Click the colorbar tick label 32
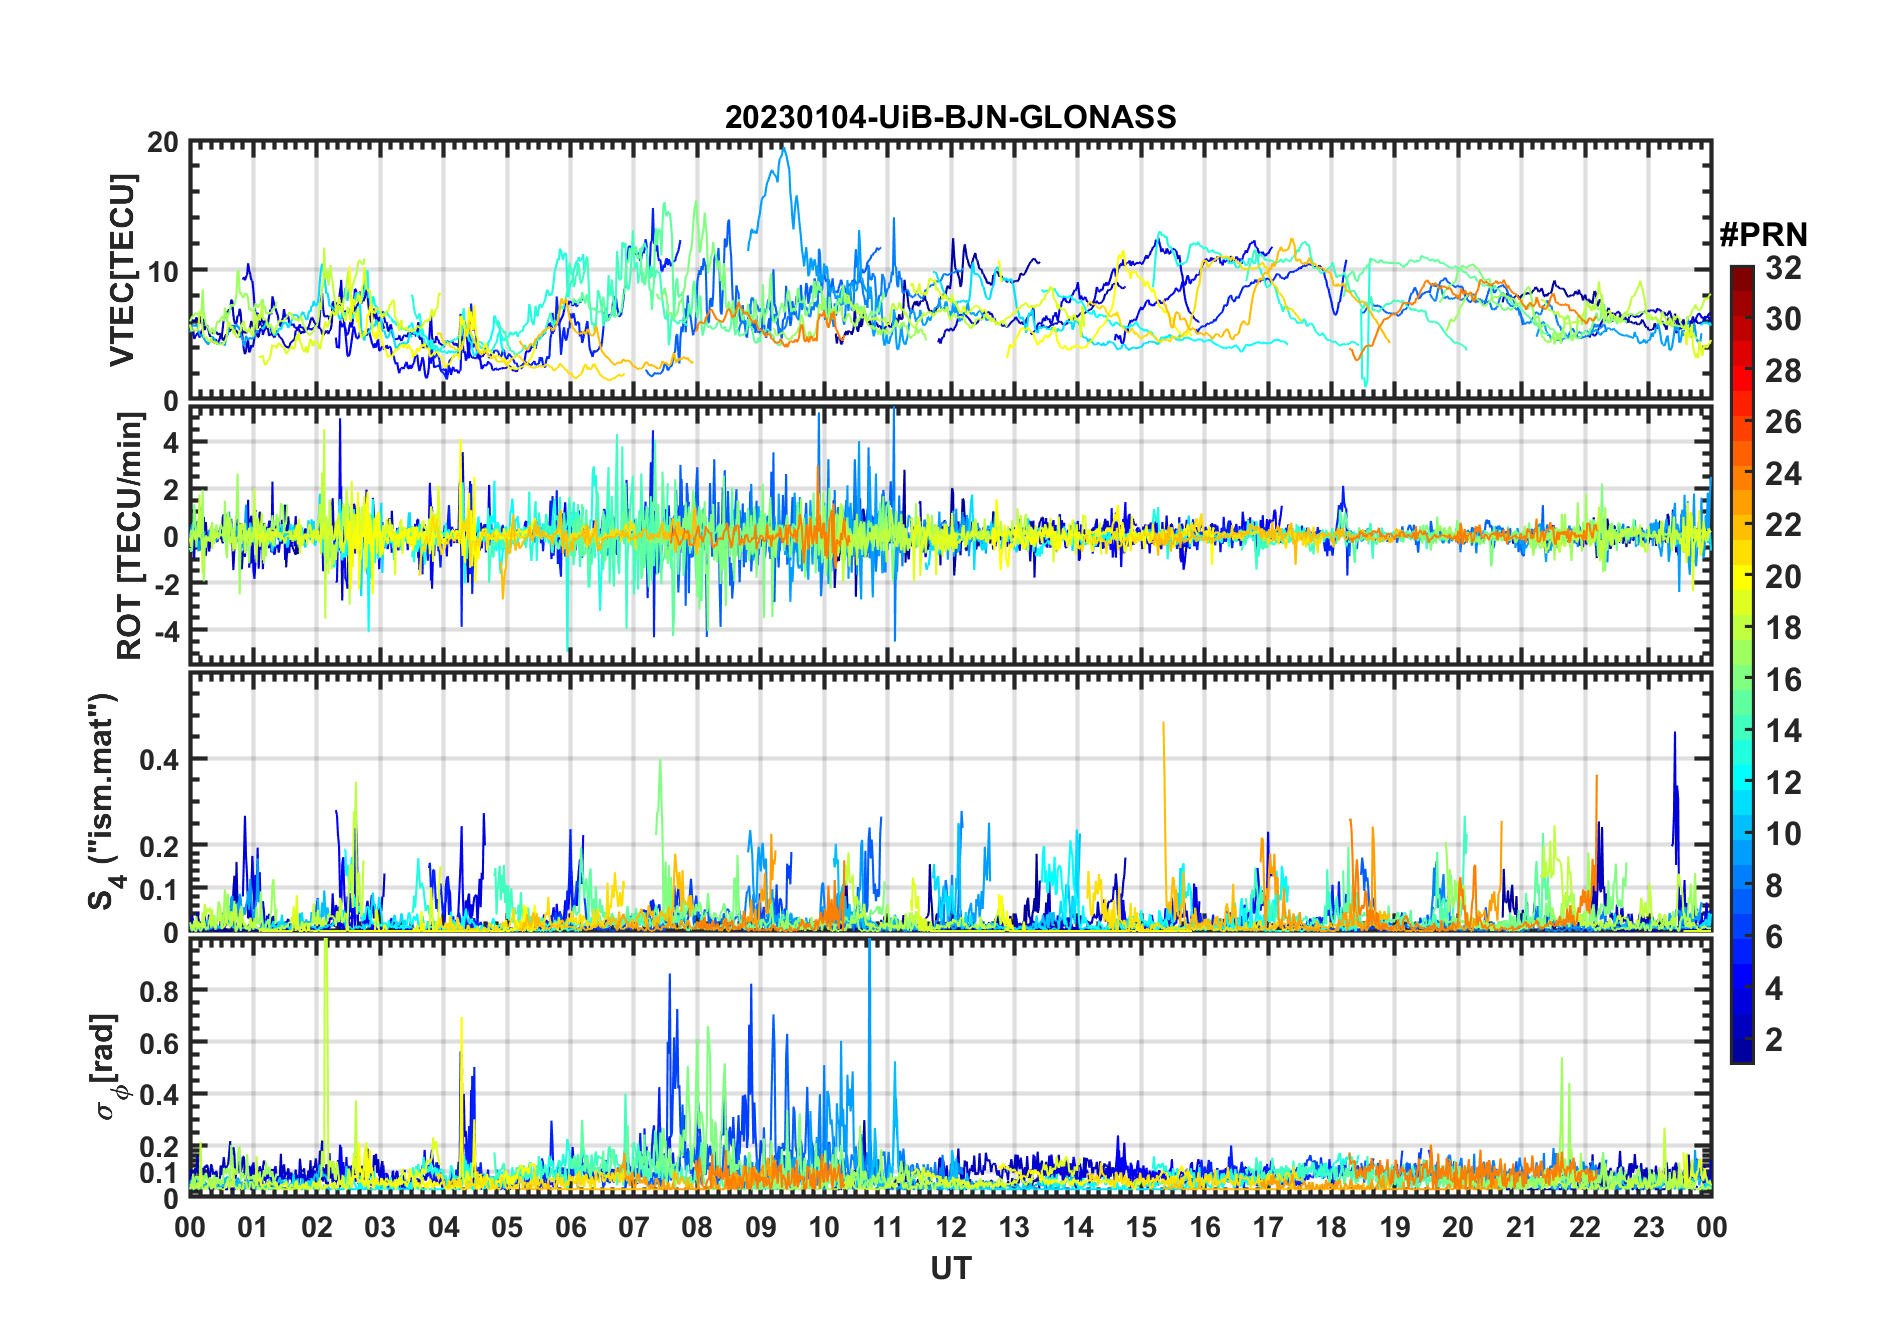Screen dimensions: 1902x1330 pos(1783,268)
